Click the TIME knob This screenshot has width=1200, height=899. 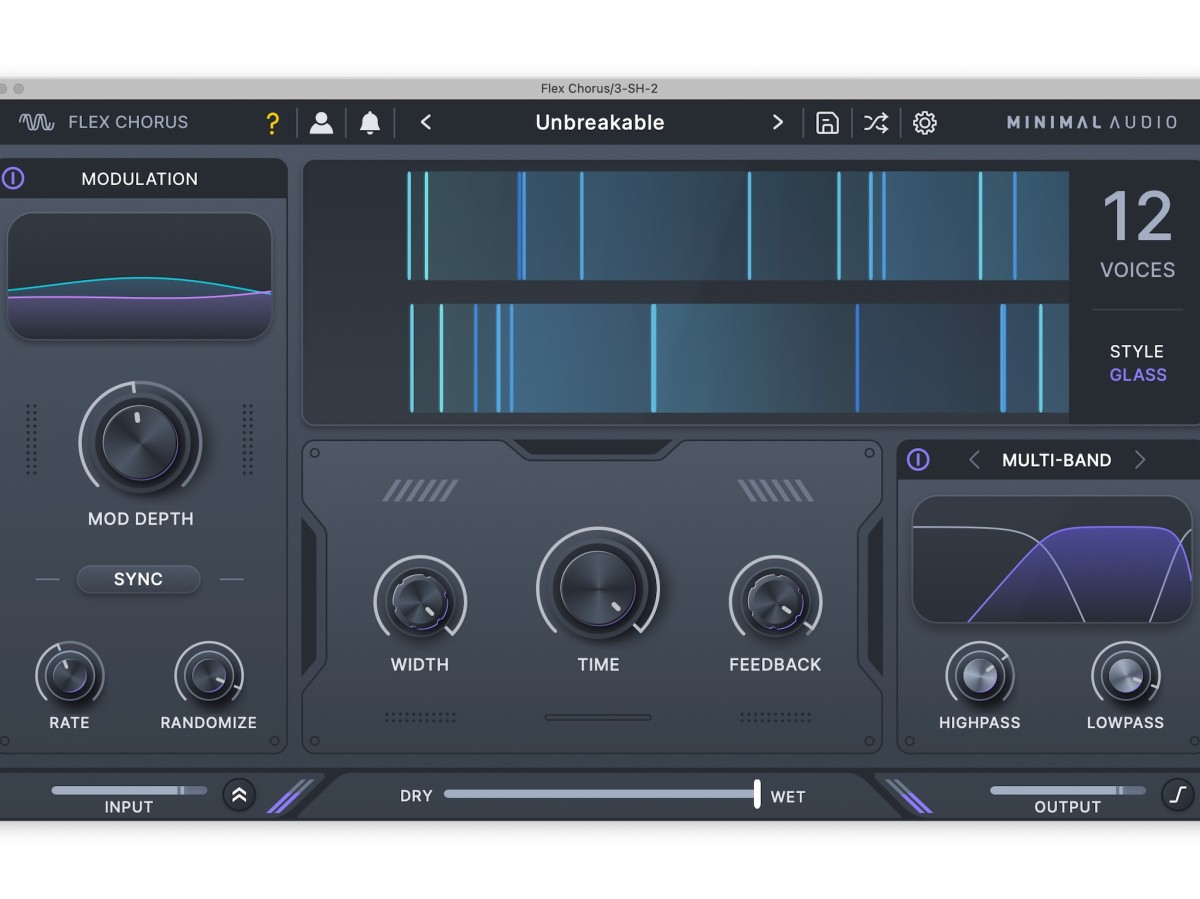pyautogui.click(x=598, y=588)
